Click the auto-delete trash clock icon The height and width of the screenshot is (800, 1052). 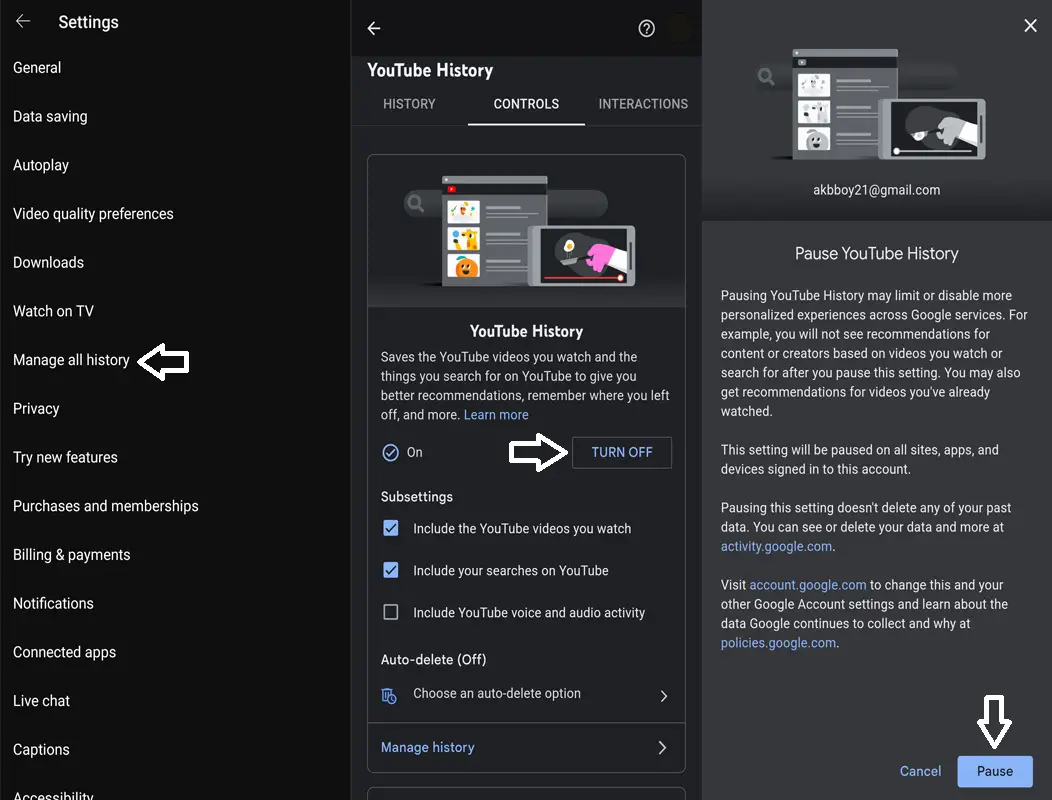click(389, 695)
